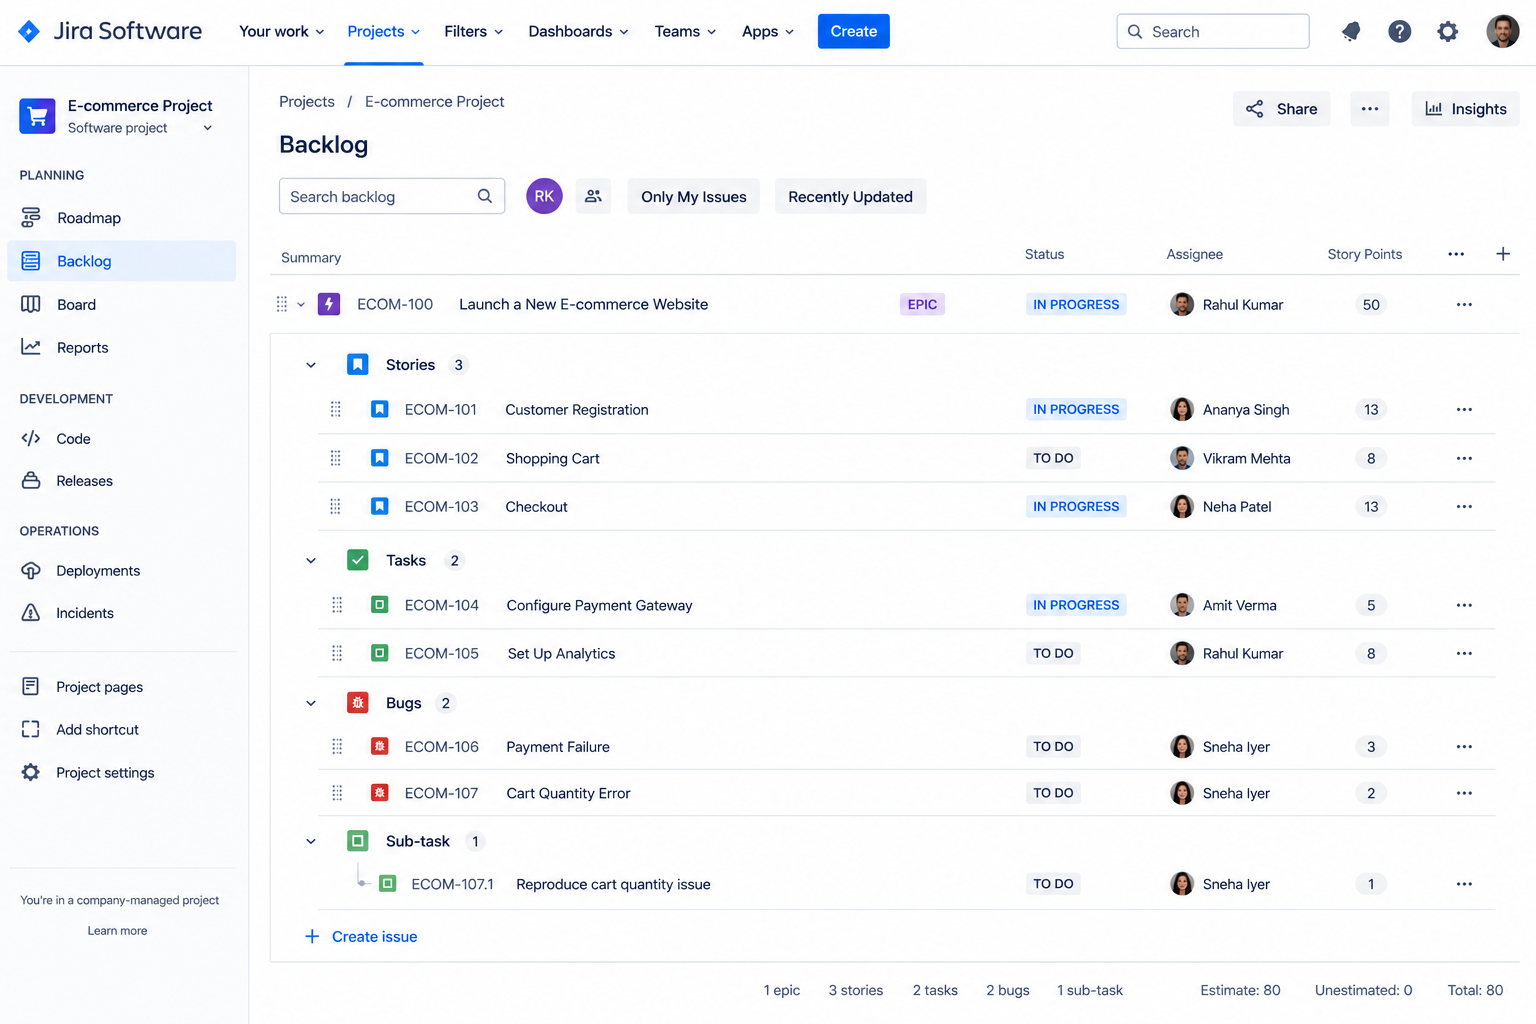
Task: Open the user profile avatar
Action: pos(1502,31)
